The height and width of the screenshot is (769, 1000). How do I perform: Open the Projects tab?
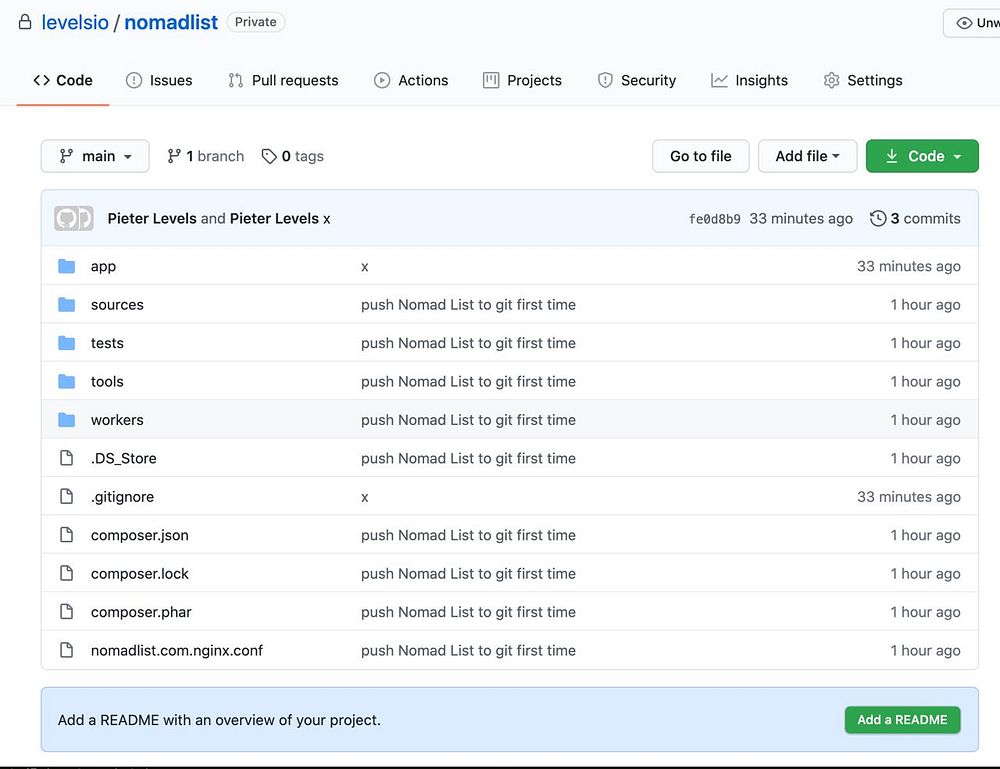[x=522, y=80]
